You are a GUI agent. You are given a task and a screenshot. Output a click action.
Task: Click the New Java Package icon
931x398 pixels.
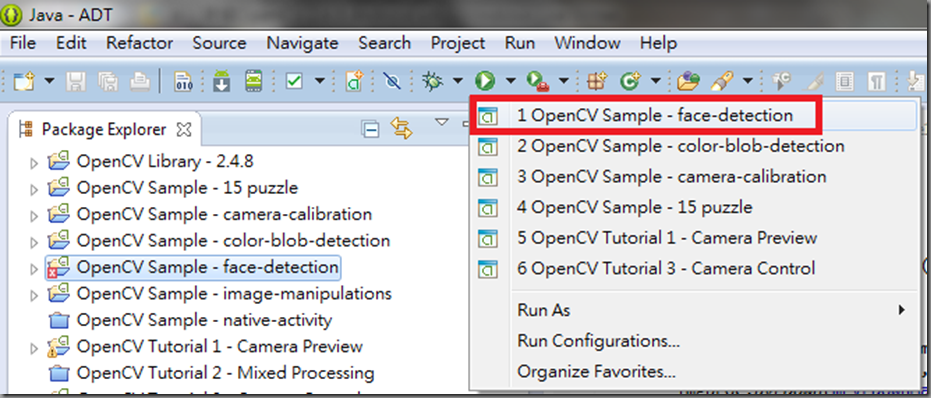point(597,81)
